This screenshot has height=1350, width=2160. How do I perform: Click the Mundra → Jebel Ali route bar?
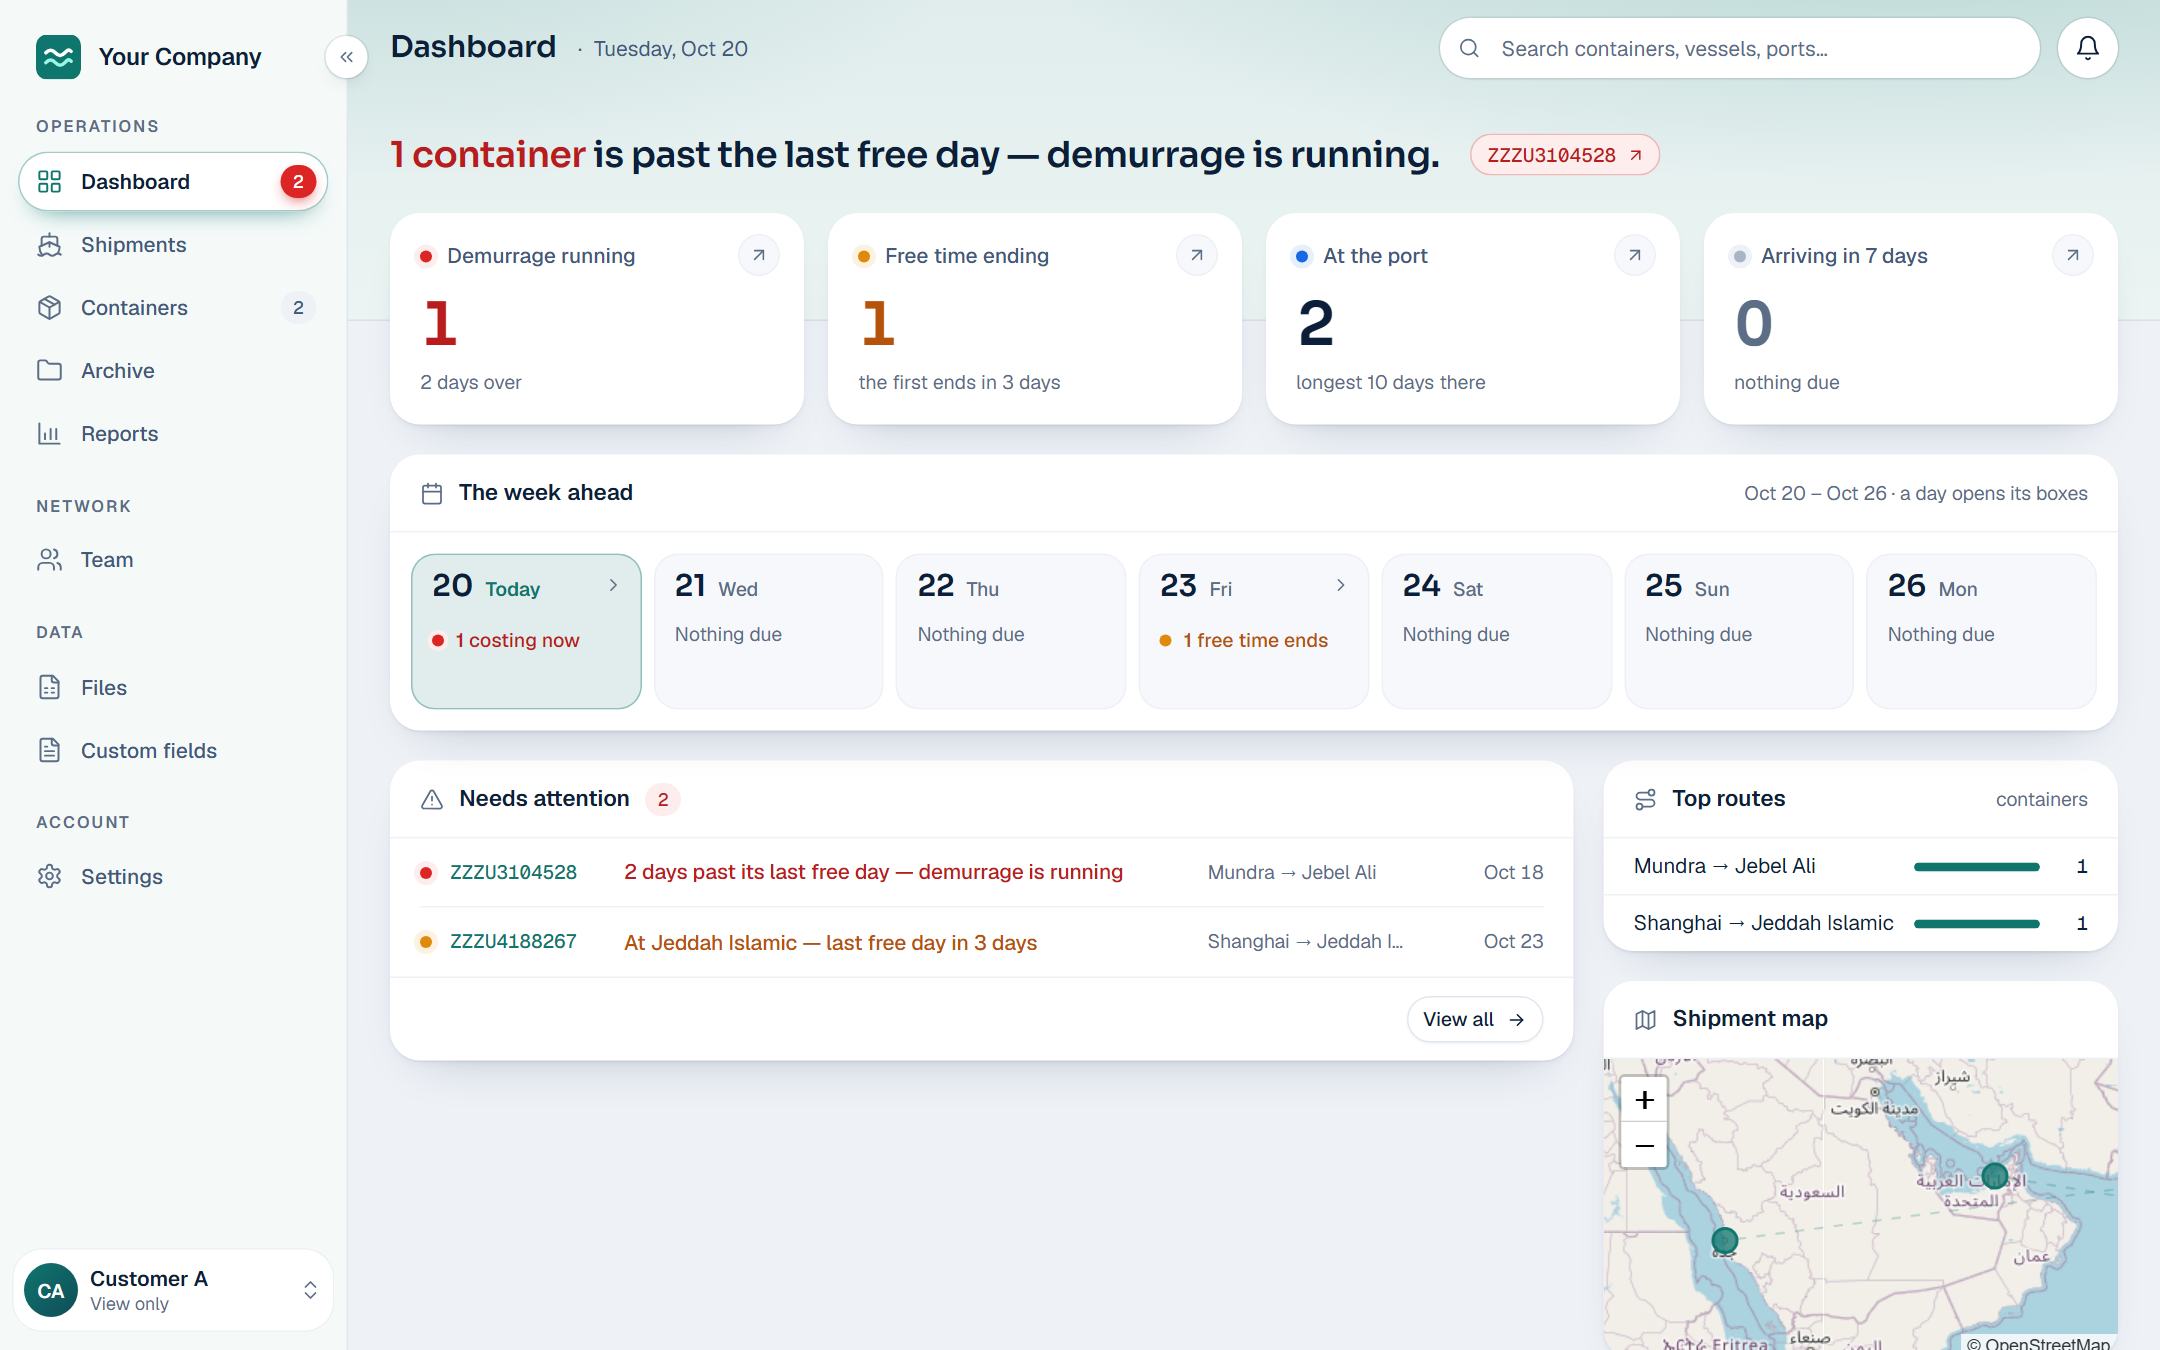(1976, 867)
